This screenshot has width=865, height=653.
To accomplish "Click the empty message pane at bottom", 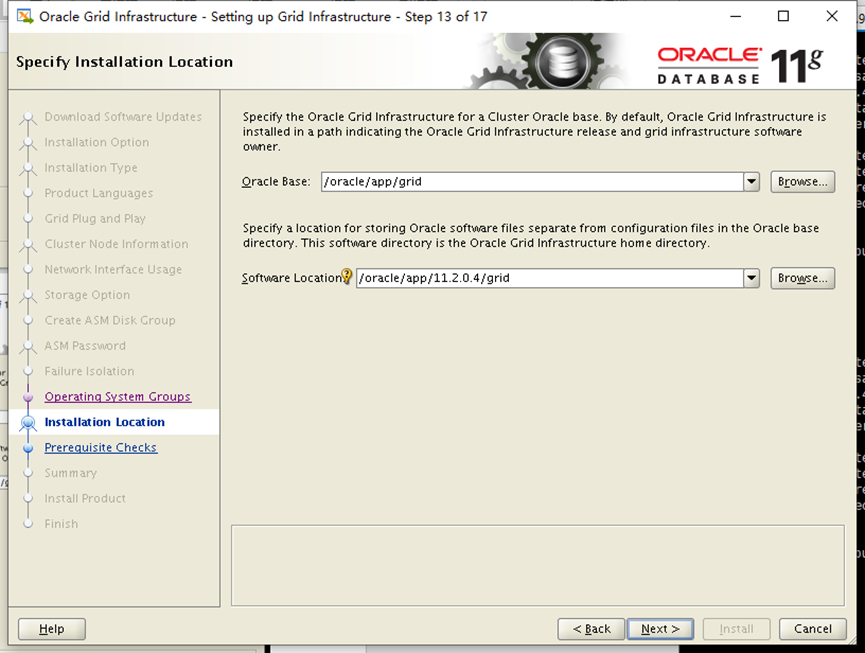I will point(538,565).
